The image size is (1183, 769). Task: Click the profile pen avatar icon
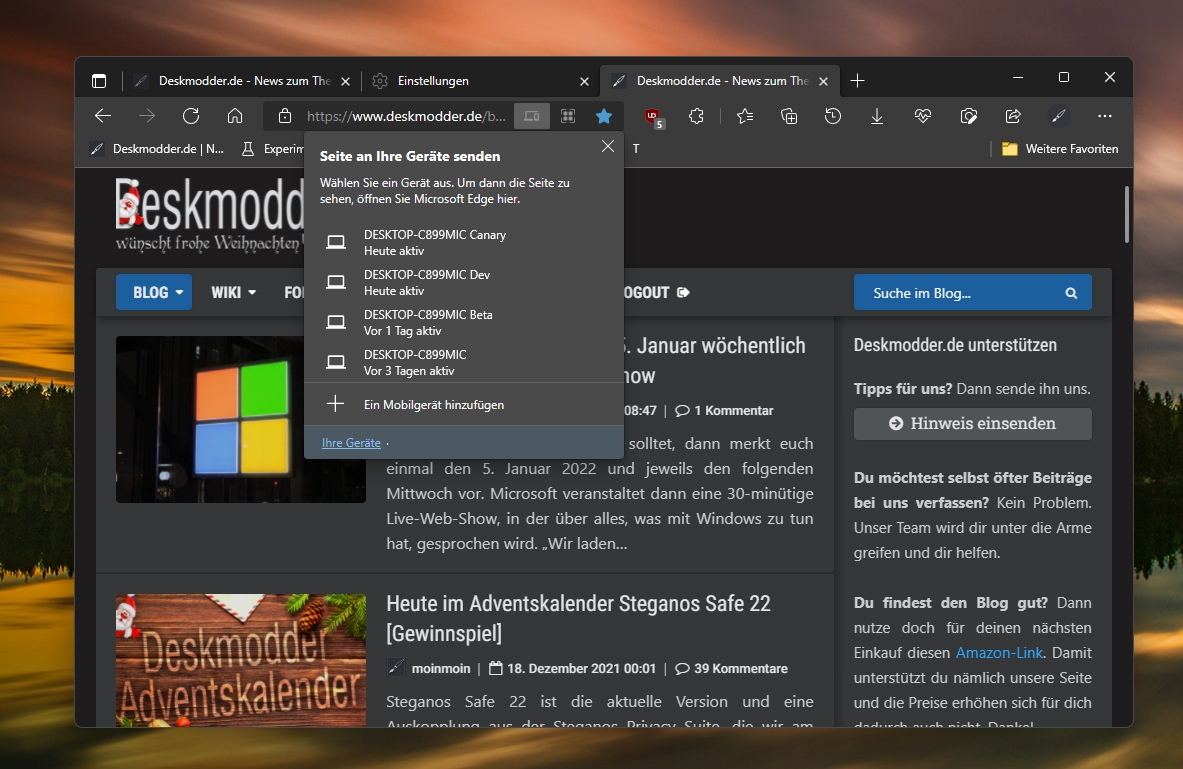(x=1059, y=116)
